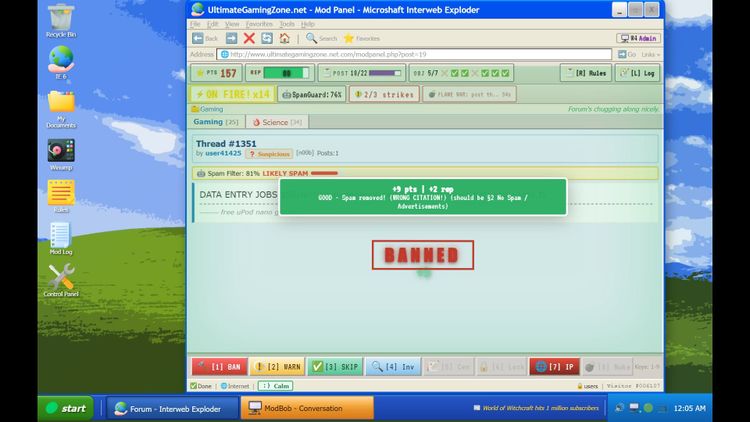Open the Start menu
Viewport: 750px width, 422px height.
click(x=66, y=408)
